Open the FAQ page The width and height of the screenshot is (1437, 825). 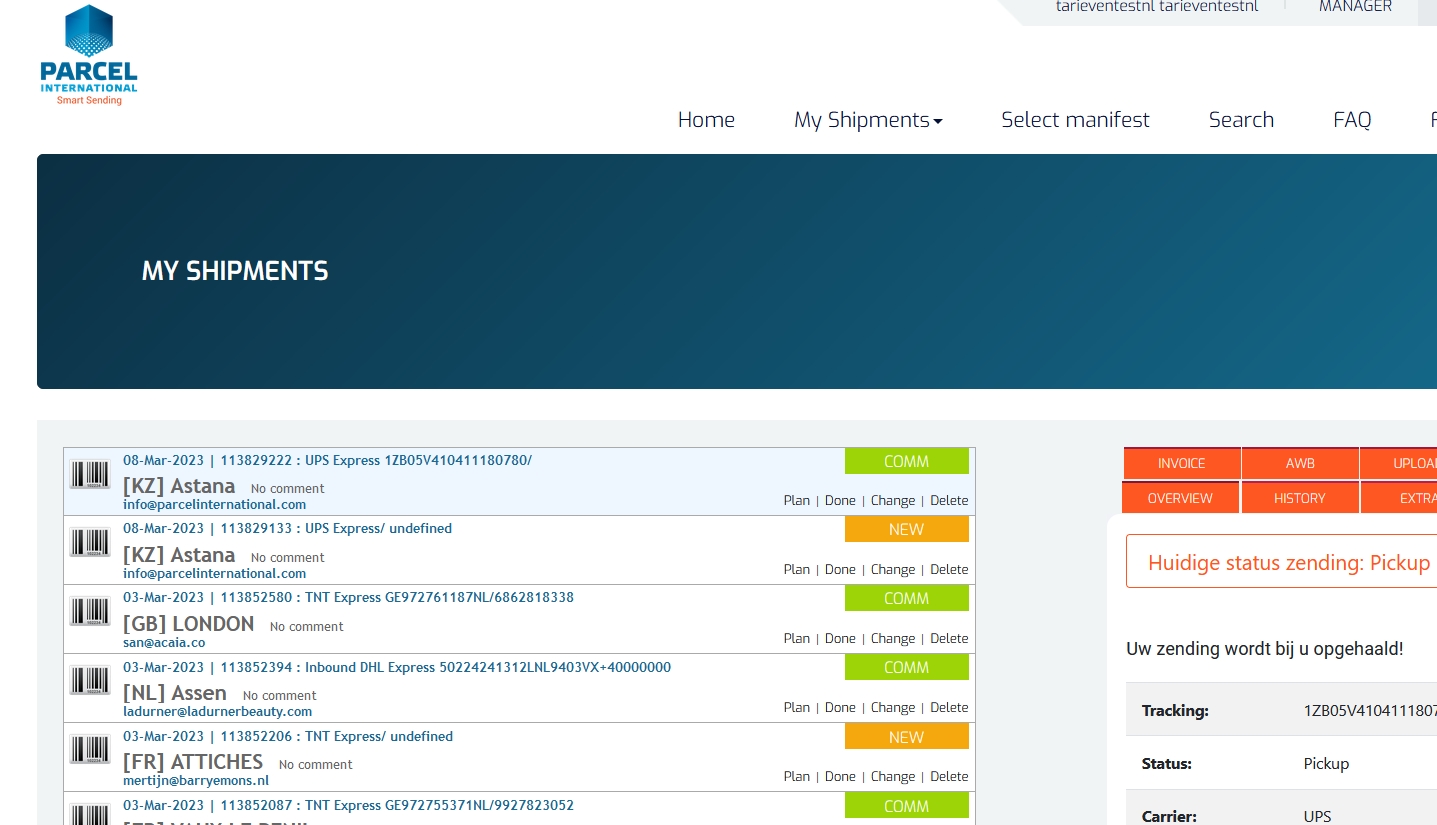click(1352, 120)
